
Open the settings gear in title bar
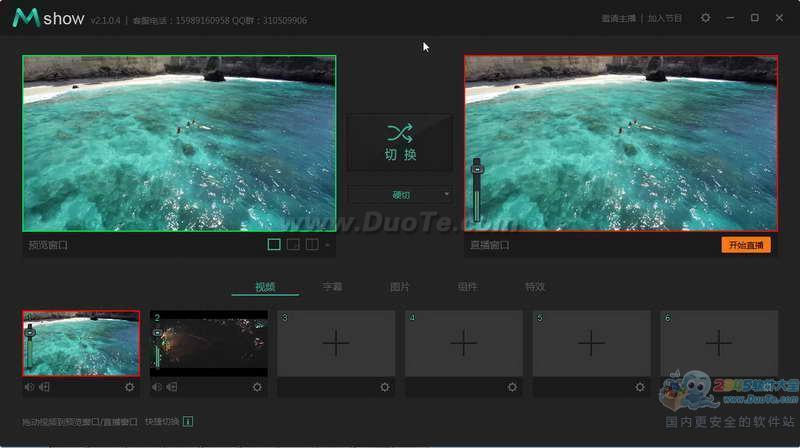pyautogui.click(x=705, y=18)
